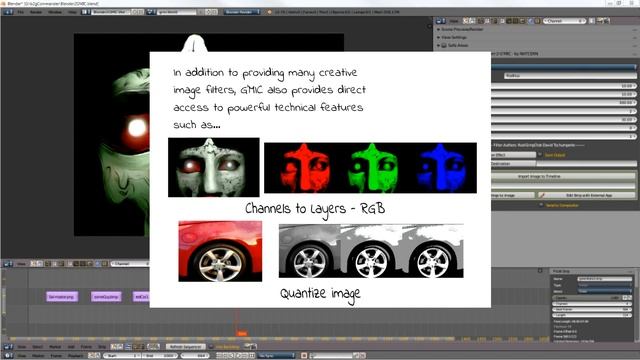Open the Blend mode dropdown in Edit Strip
640x360 pixels.
604,291
